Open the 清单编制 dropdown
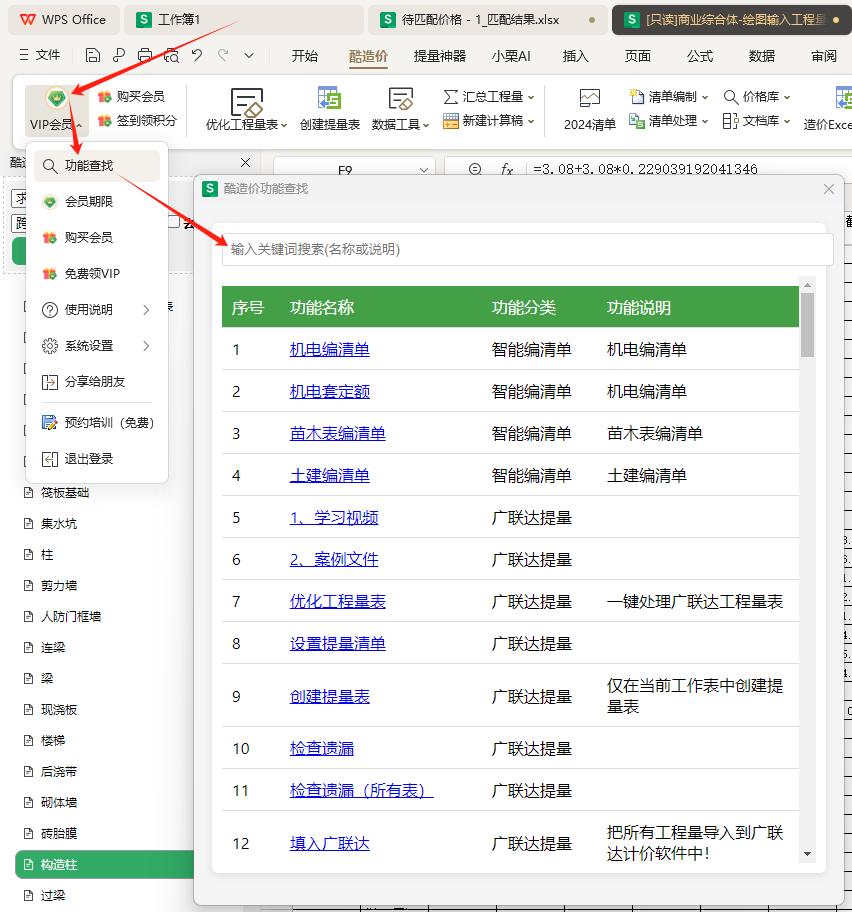This screenshot has width=852, height=912. tap(668, 97)
